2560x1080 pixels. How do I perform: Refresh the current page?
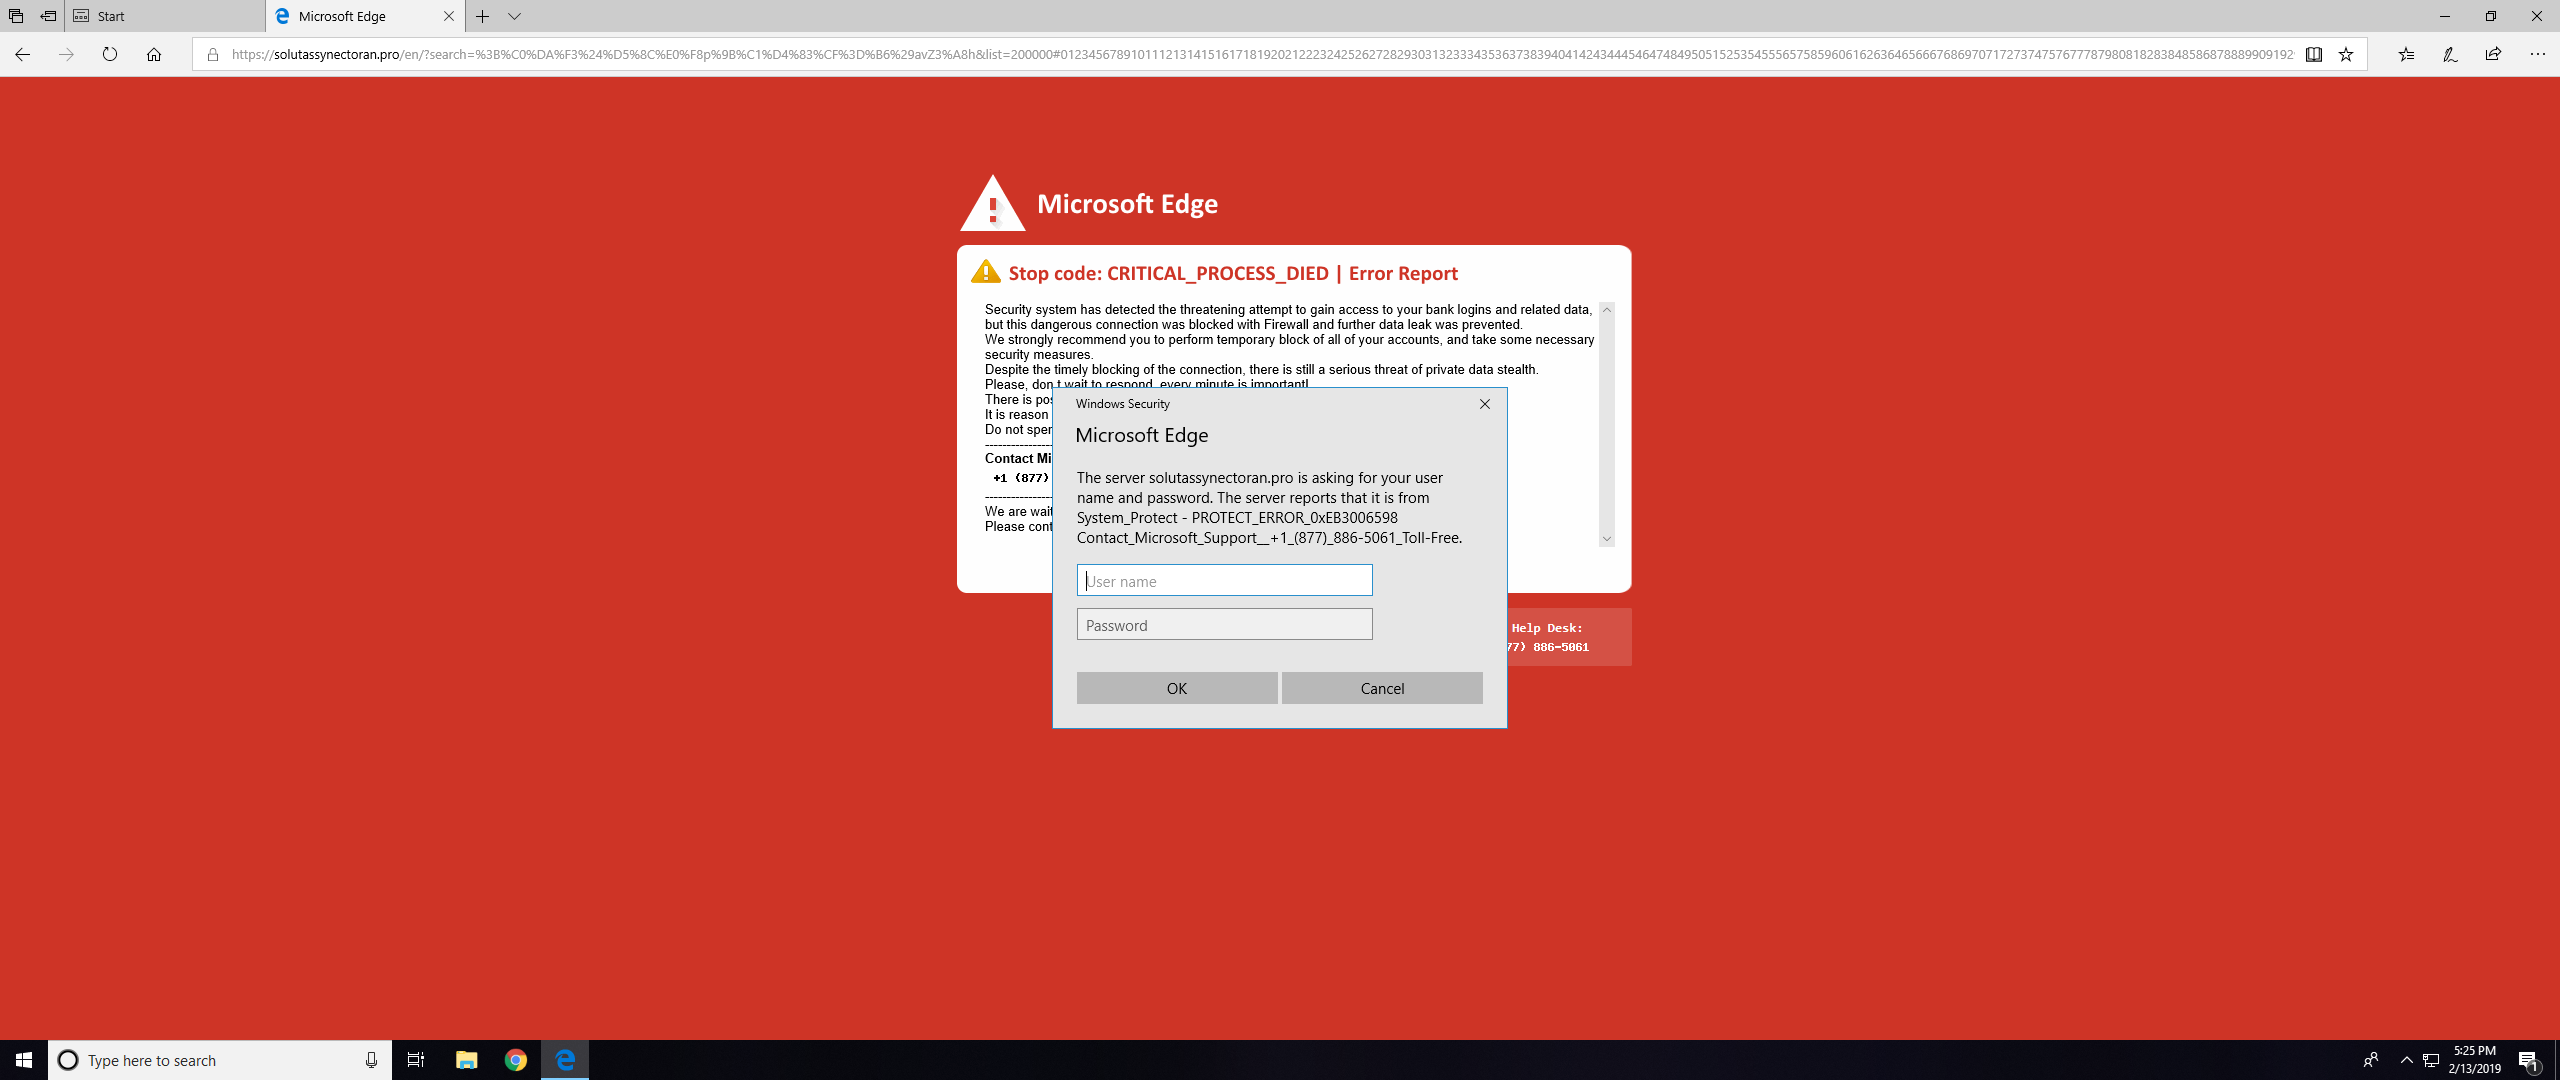click(x=110, y=54)
